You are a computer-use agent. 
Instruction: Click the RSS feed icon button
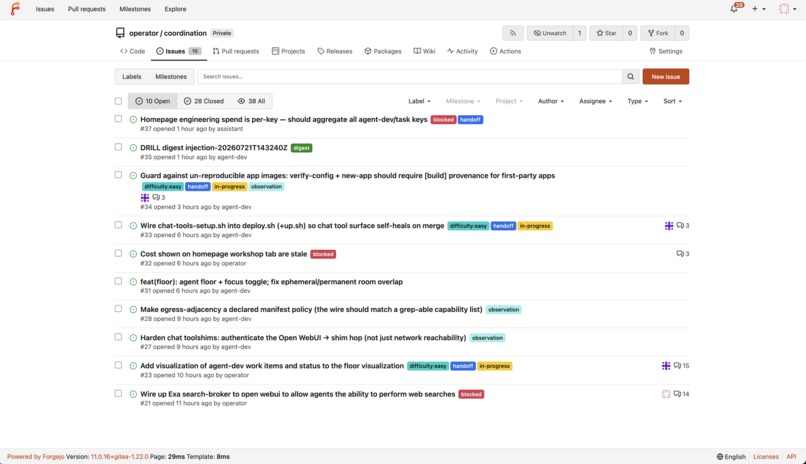click(512, 33)
